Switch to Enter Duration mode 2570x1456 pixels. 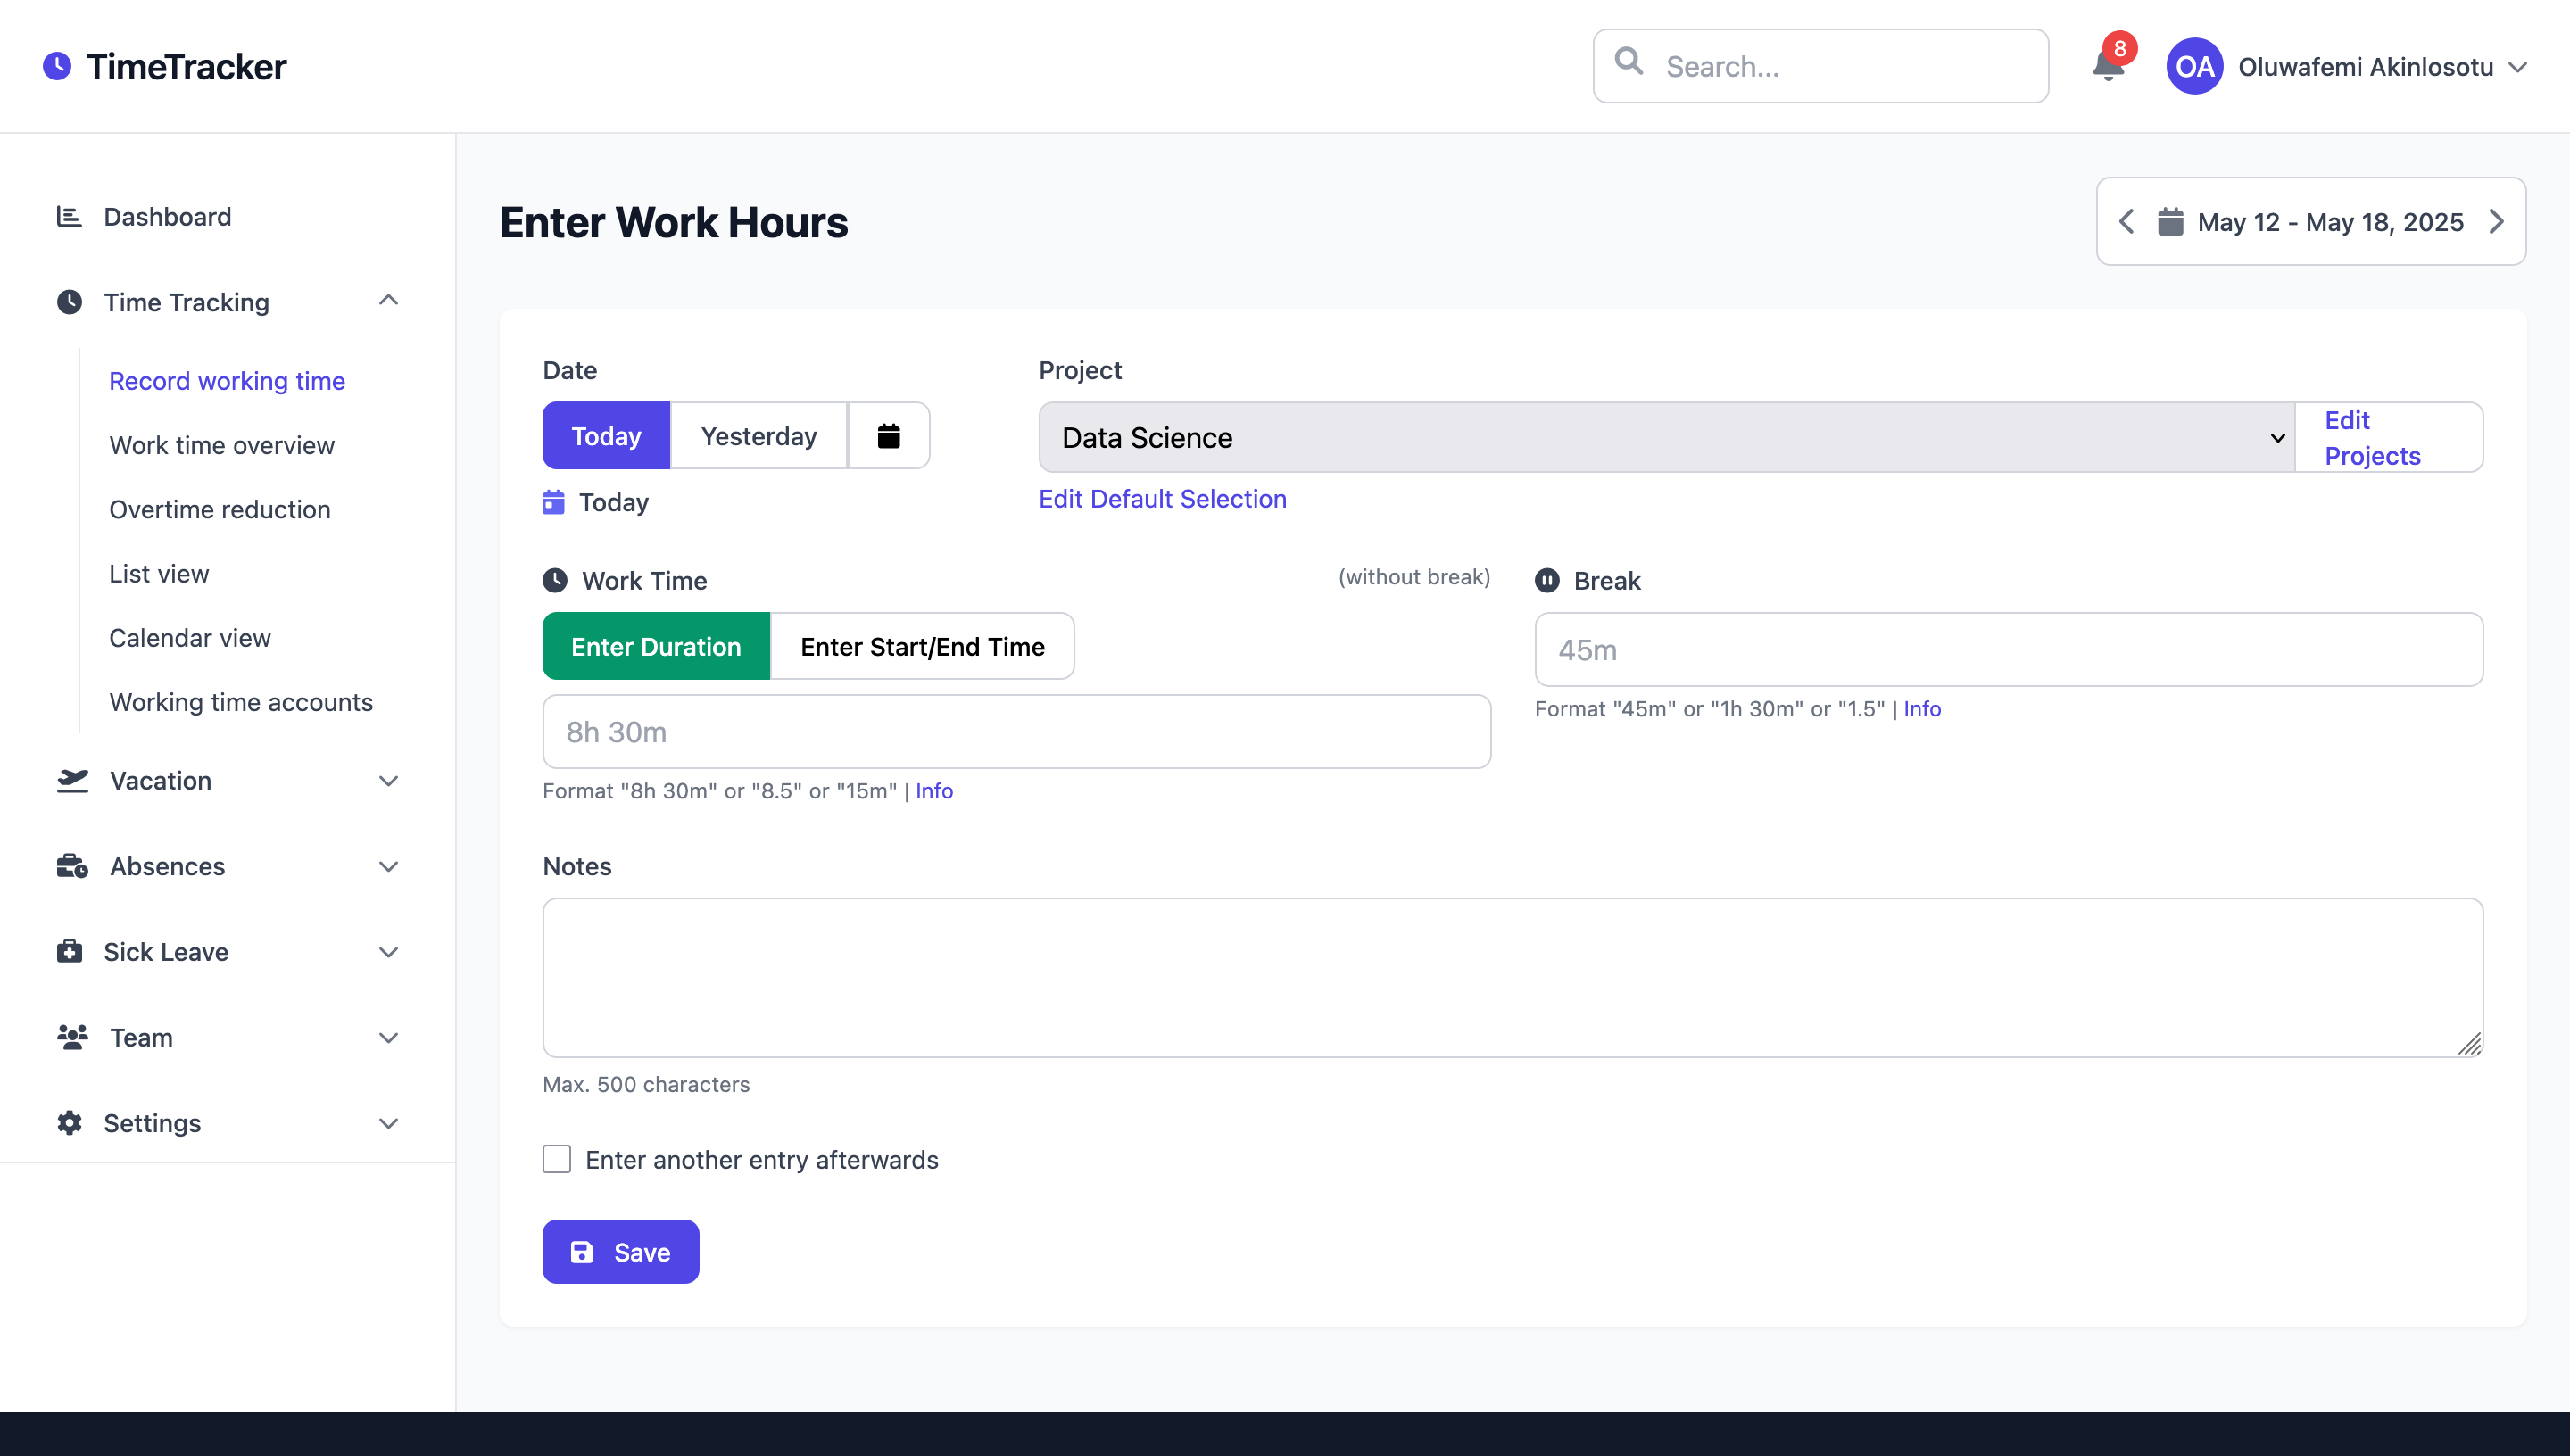656,646
